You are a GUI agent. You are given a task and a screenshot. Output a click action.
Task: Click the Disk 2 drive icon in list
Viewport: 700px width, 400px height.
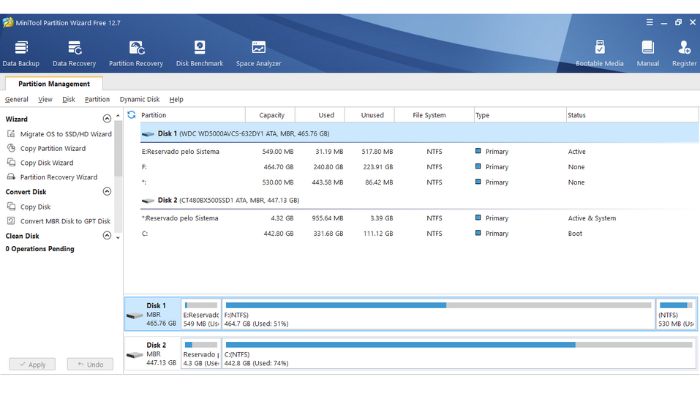(148, 200)
